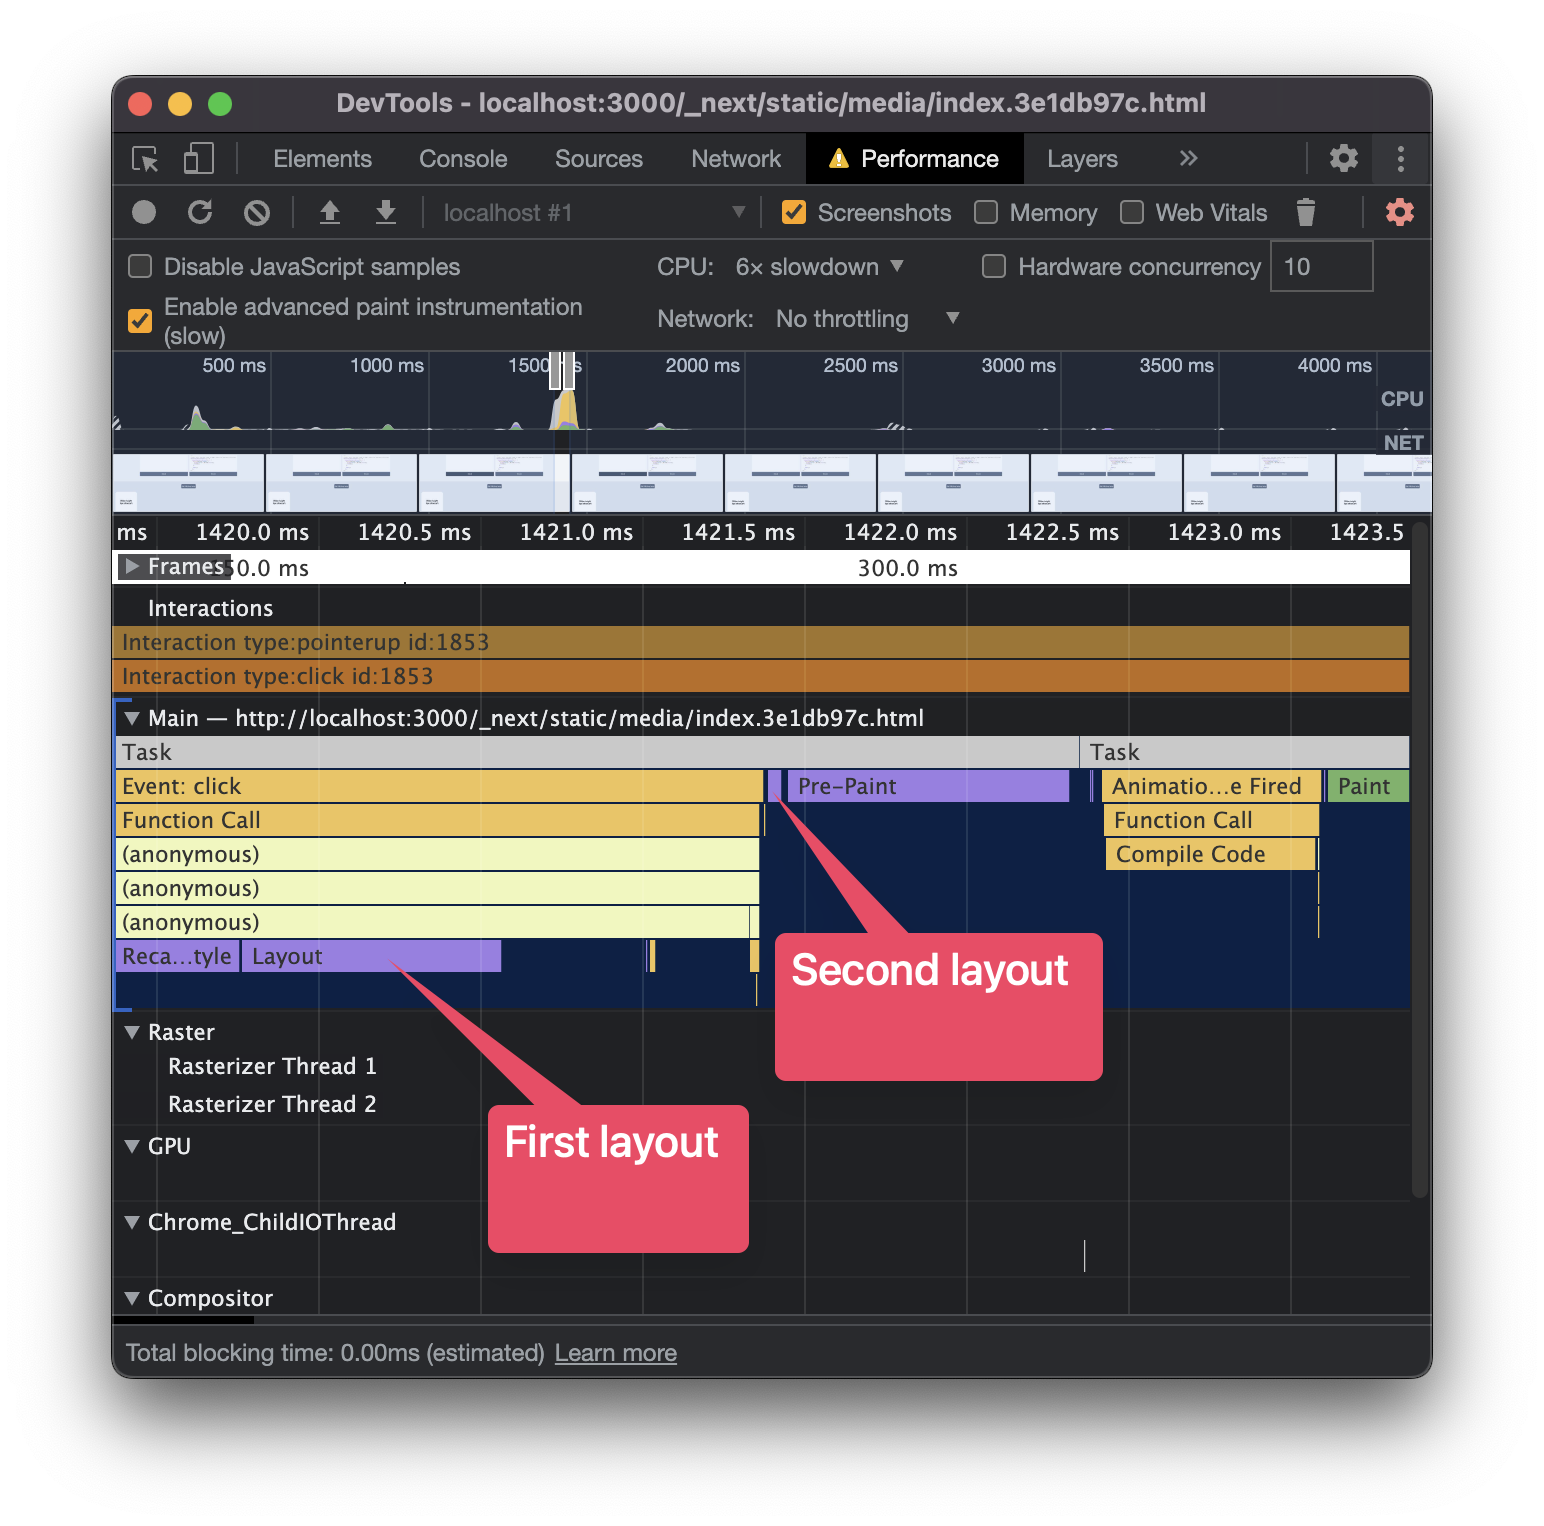Toggle the Screenshots checkbox
The image size is (1544, 1526).
tap(794, 212)
